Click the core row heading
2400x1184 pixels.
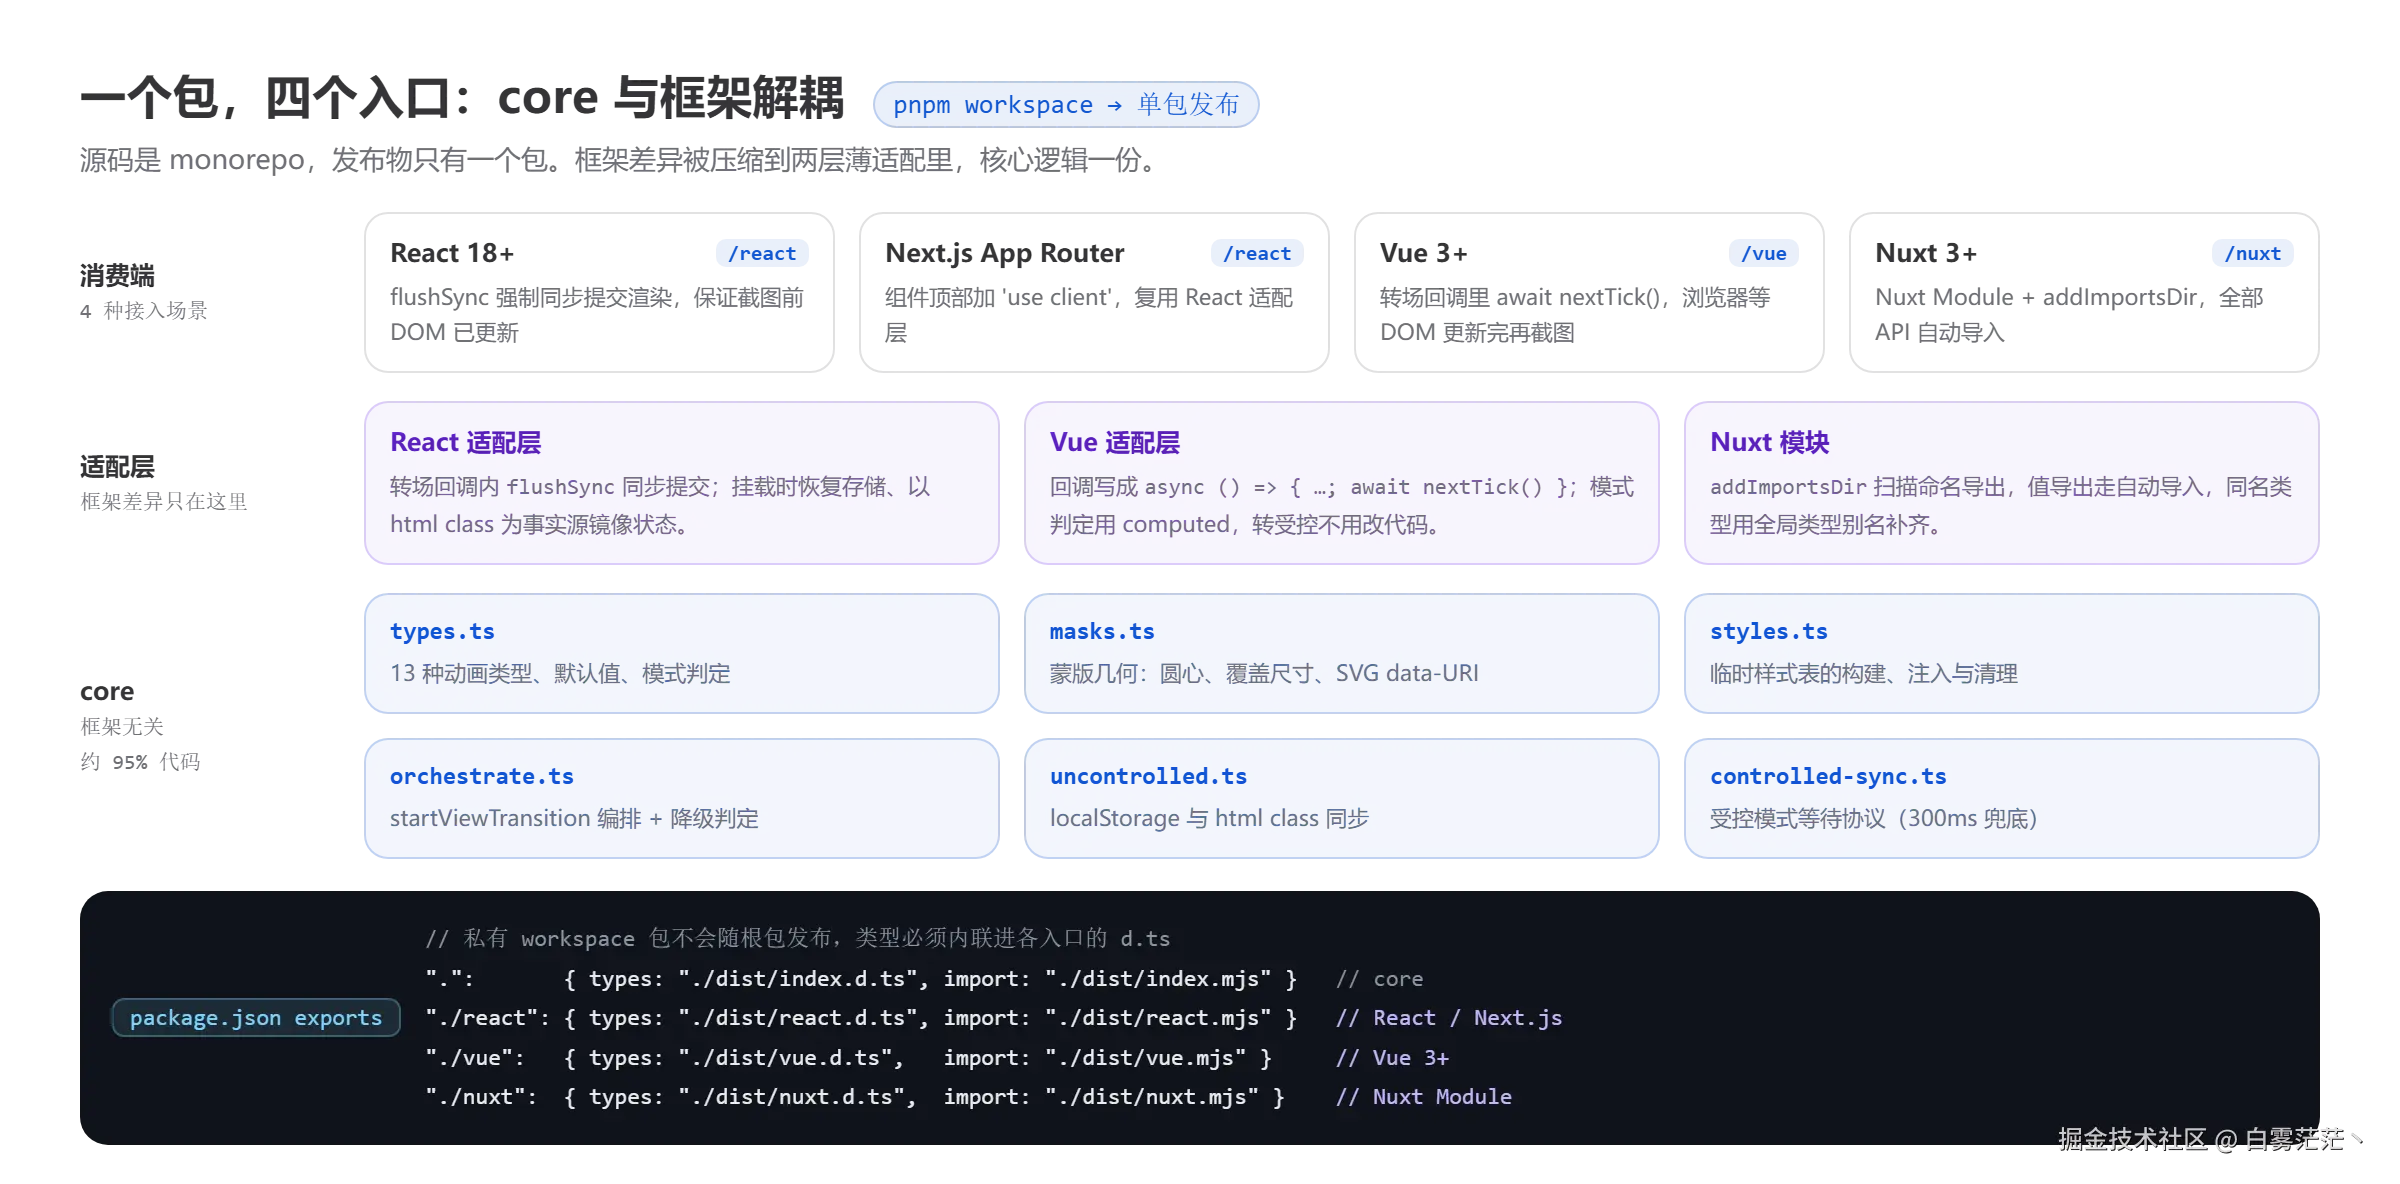tap(107, 692)
